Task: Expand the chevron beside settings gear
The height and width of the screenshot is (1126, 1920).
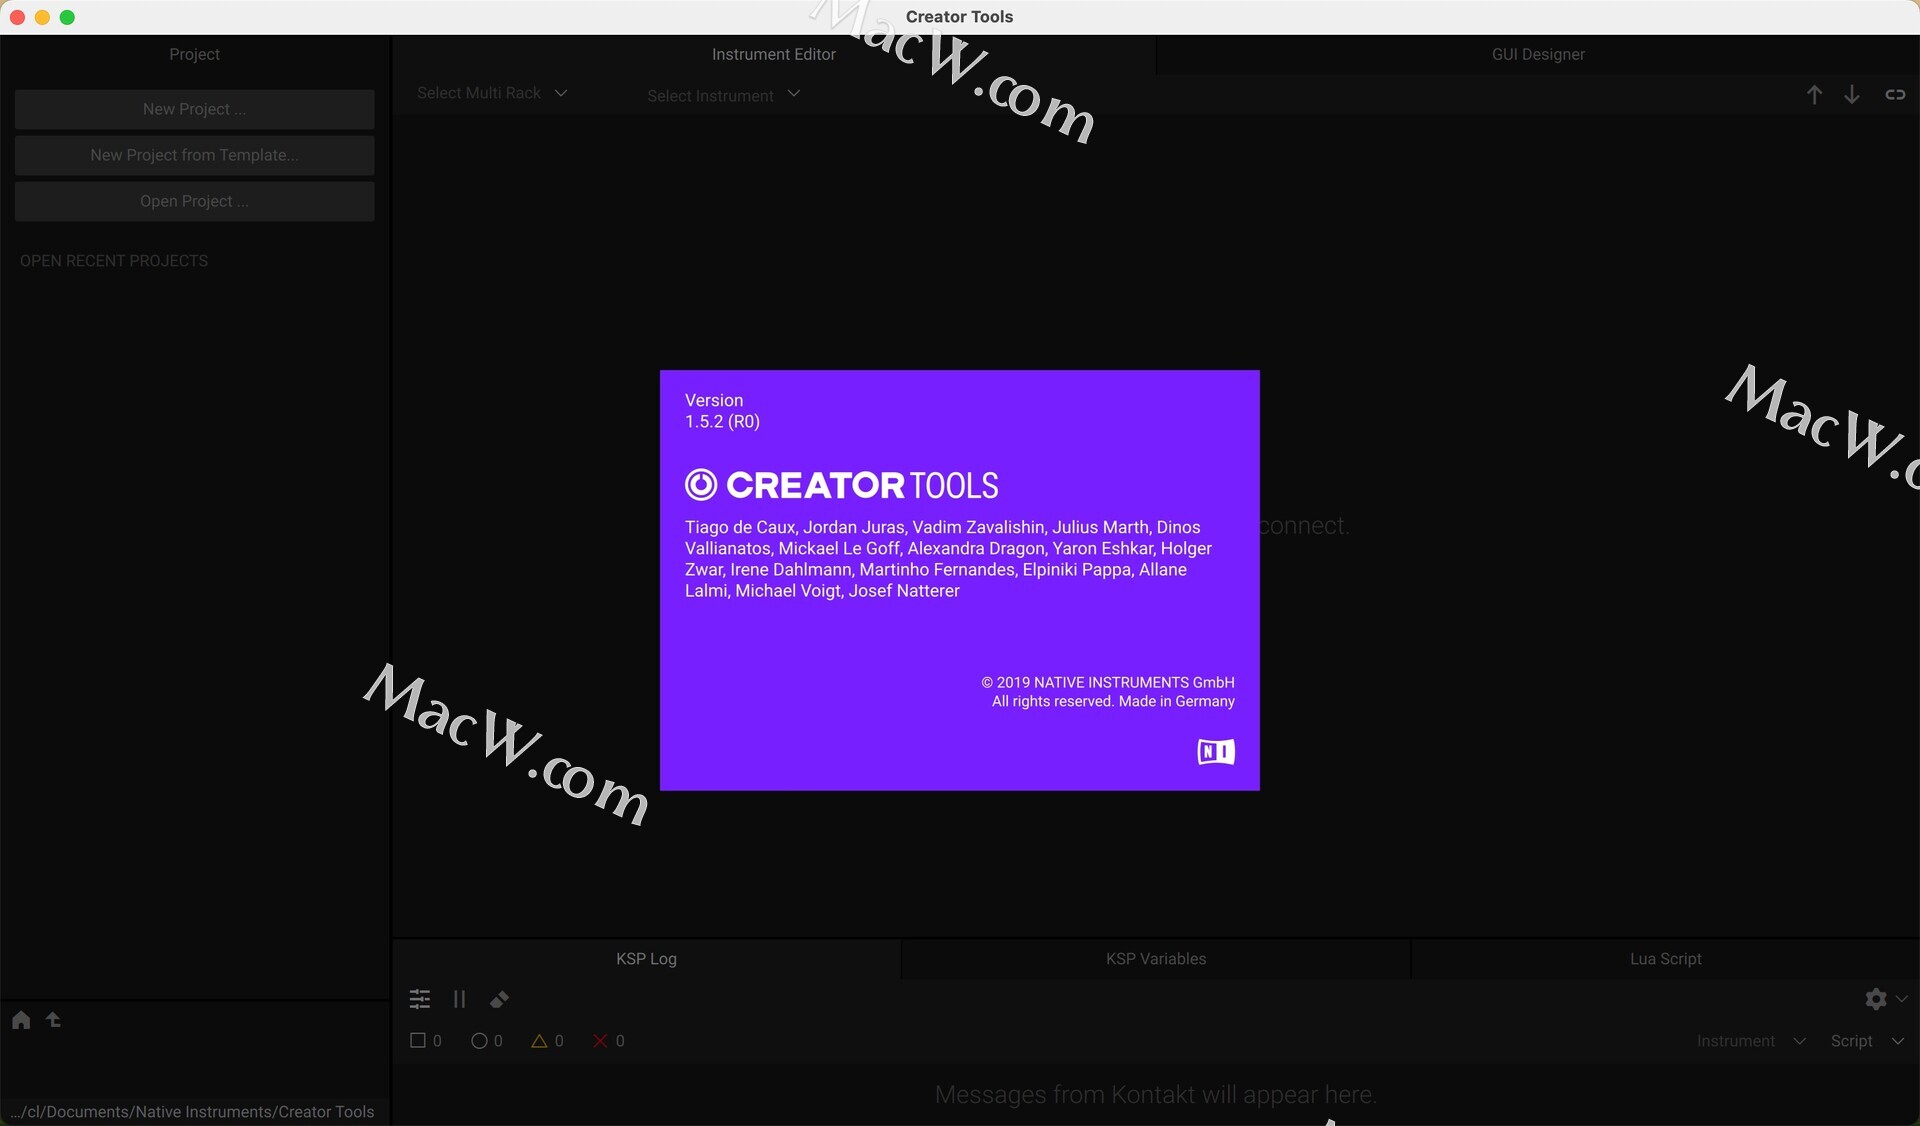Action: coord(1902,998)
